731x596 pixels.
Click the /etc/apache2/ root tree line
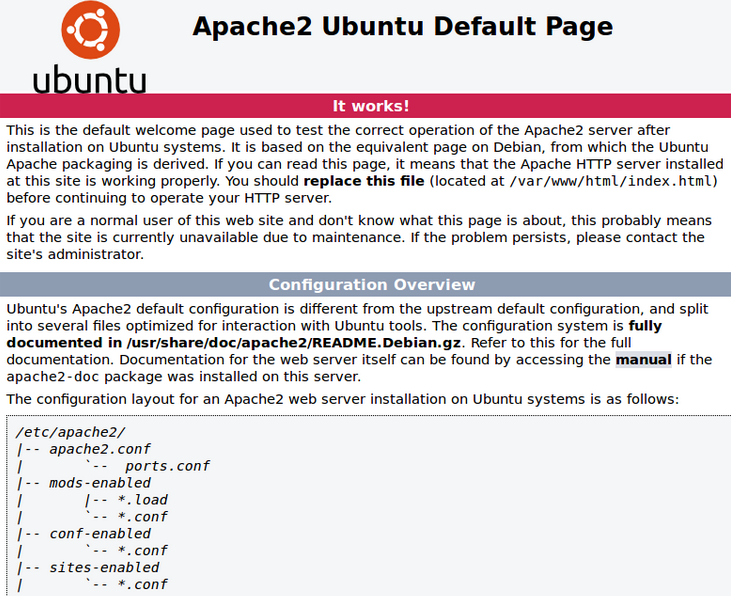coord(70,432)
